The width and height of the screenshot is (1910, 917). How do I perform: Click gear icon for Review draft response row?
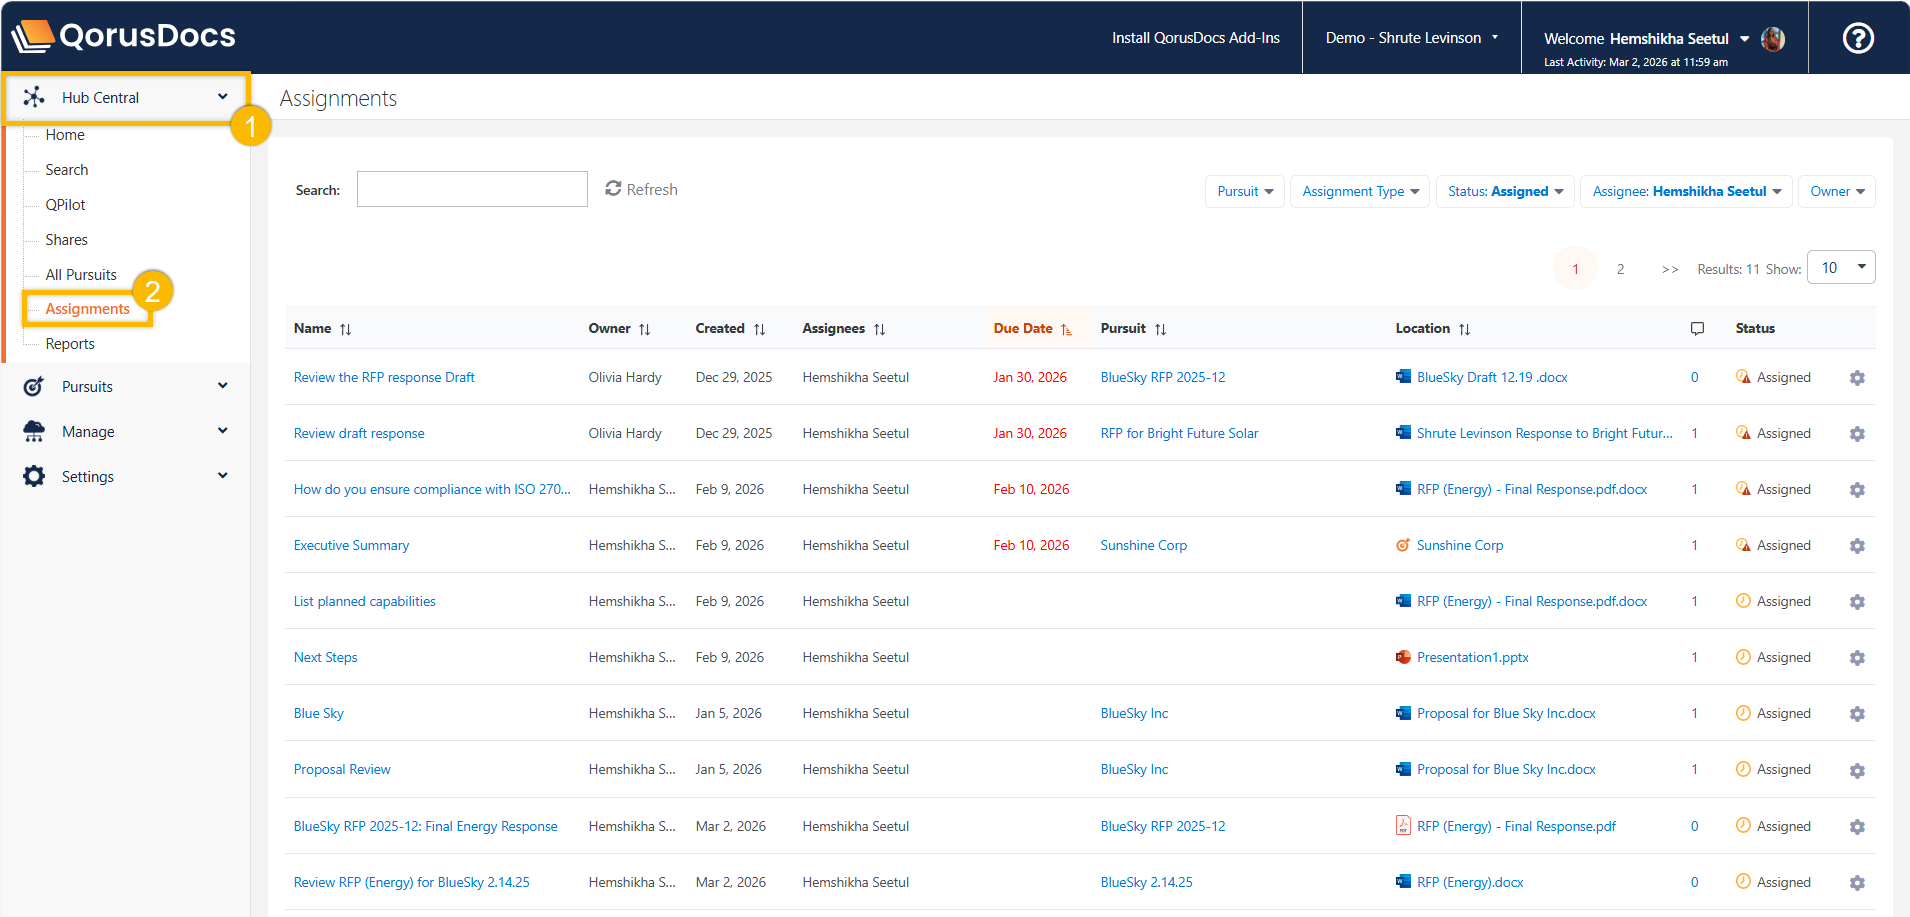click(x=1856, y=434)
